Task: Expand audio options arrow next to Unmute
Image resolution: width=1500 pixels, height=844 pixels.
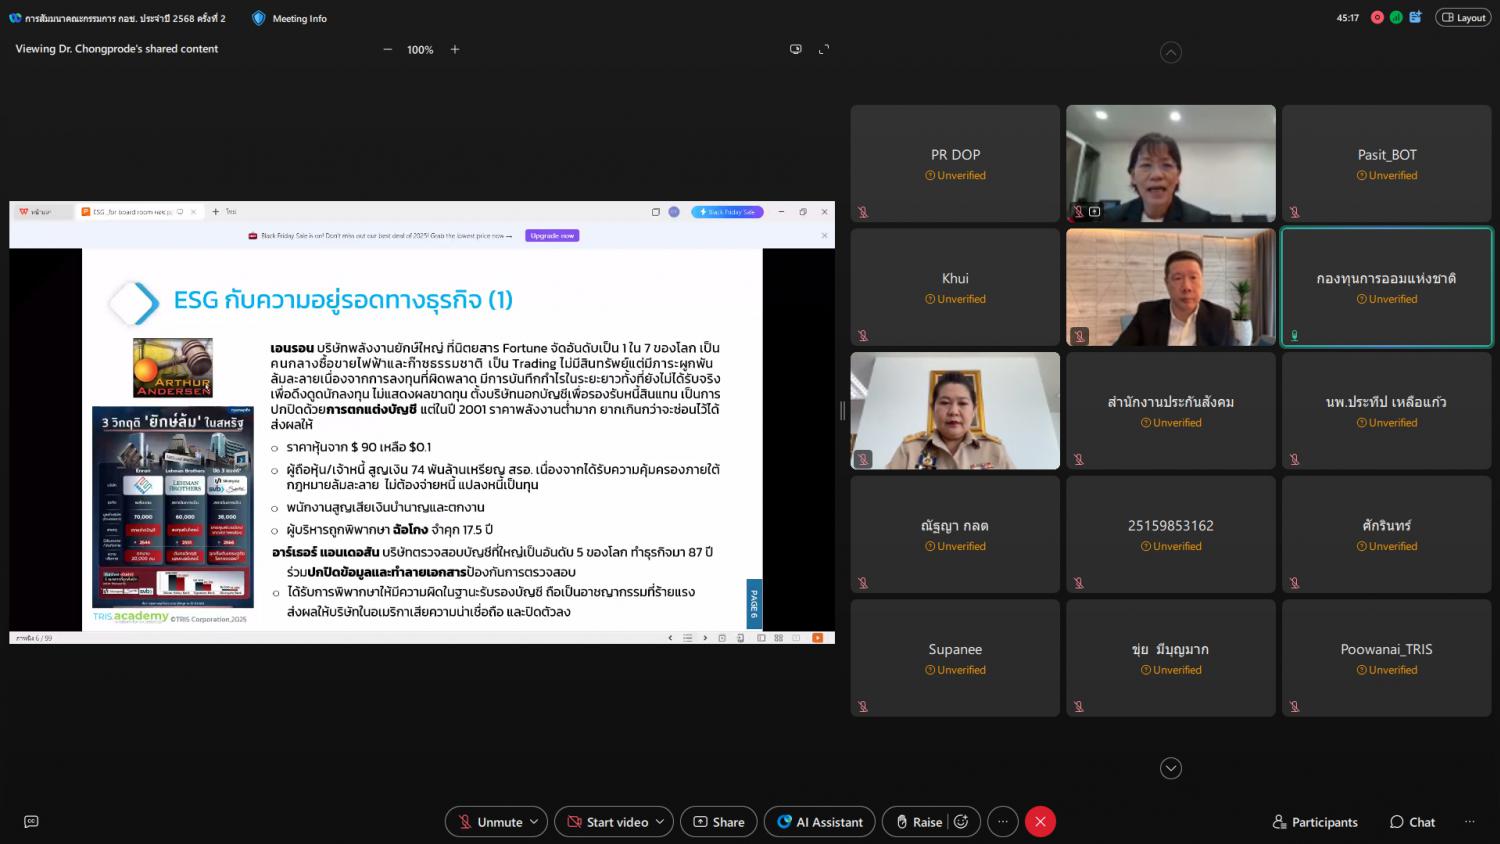Action: [x=534, y=822]
